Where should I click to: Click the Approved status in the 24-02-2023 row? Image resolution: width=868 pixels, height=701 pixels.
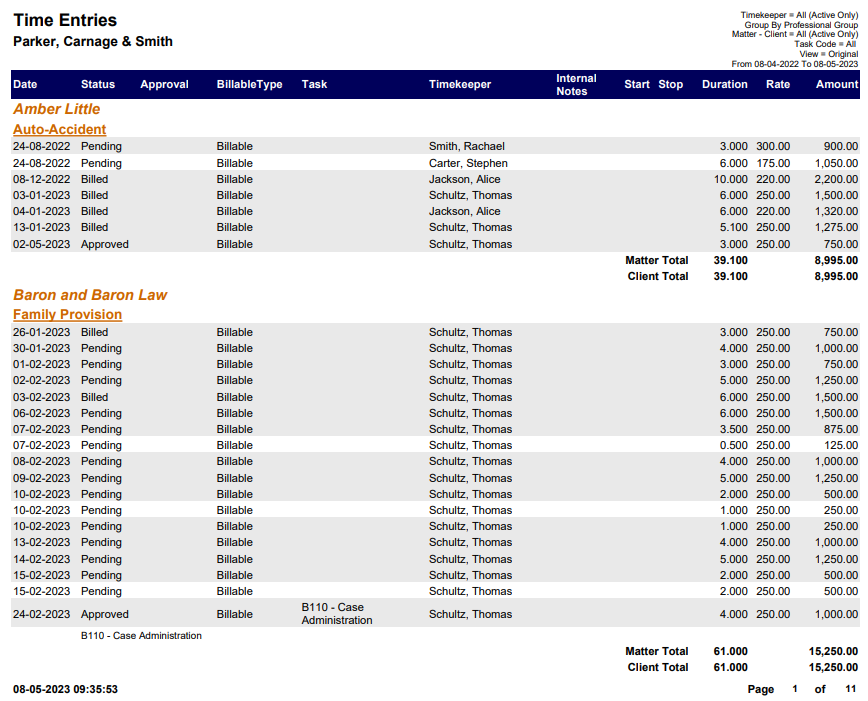(105, 614)
